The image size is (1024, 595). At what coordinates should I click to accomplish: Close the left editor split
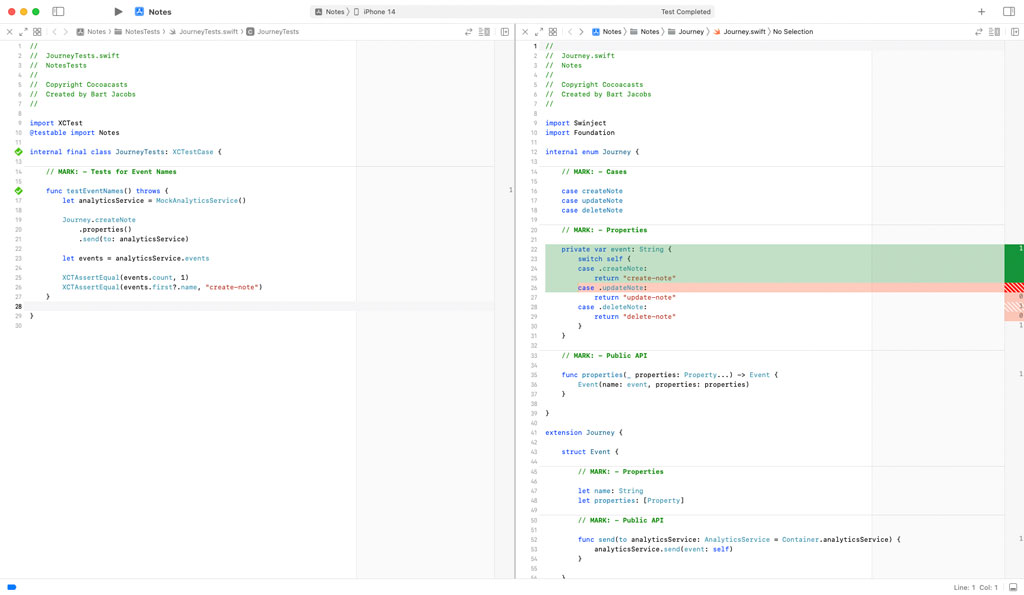coord(9,31)
